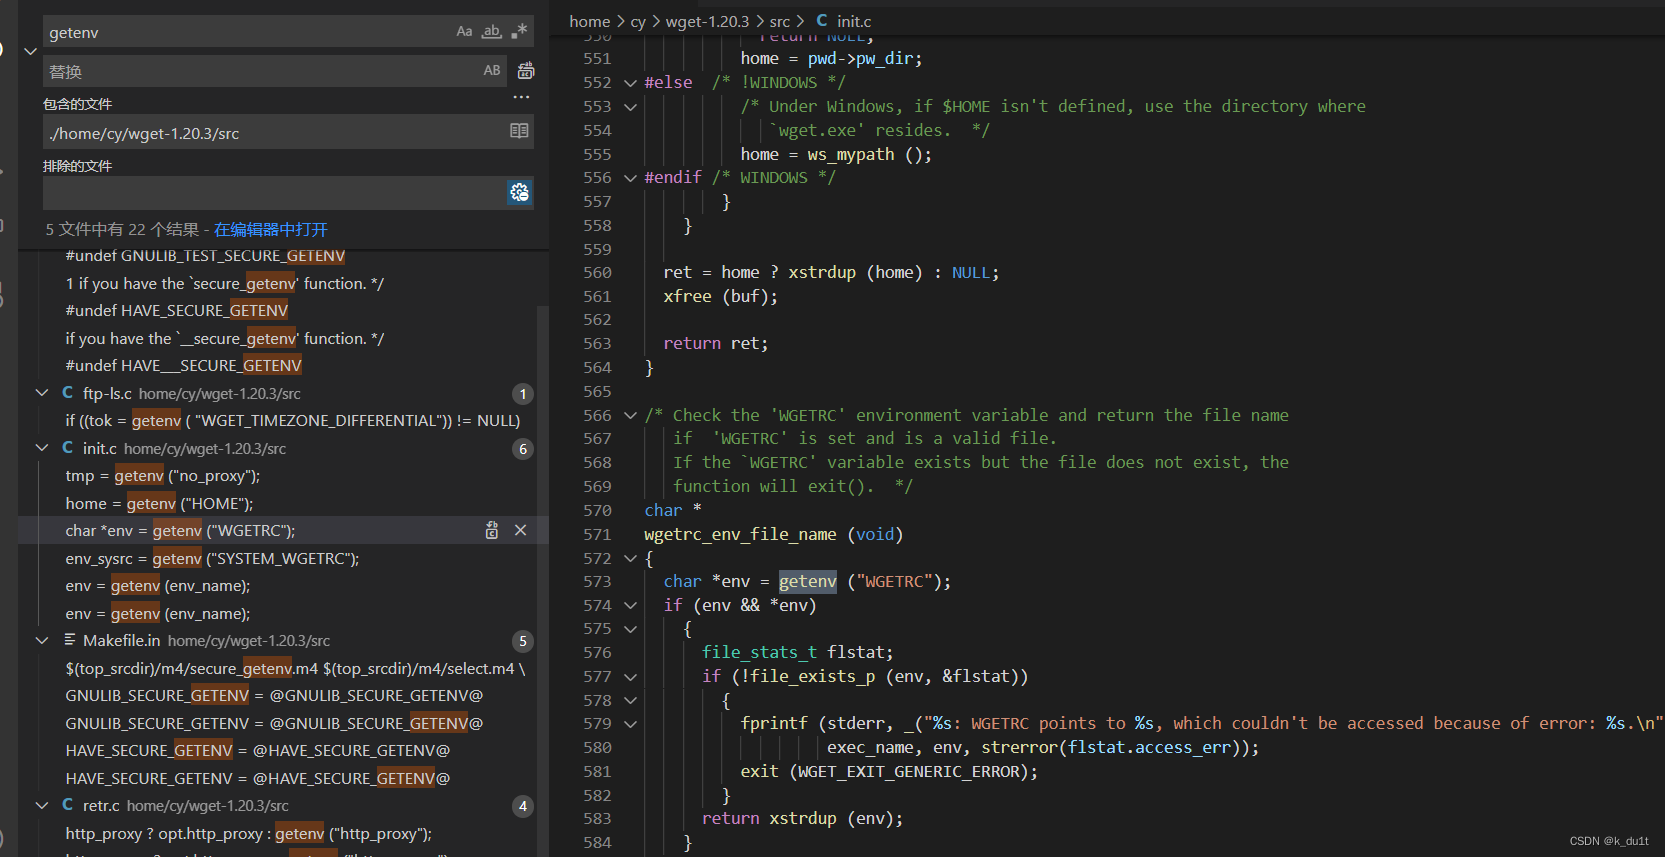Collapse the ftp-ls.c results group
This screenshot has width=1665, height=857.
[x=42, y=394]
